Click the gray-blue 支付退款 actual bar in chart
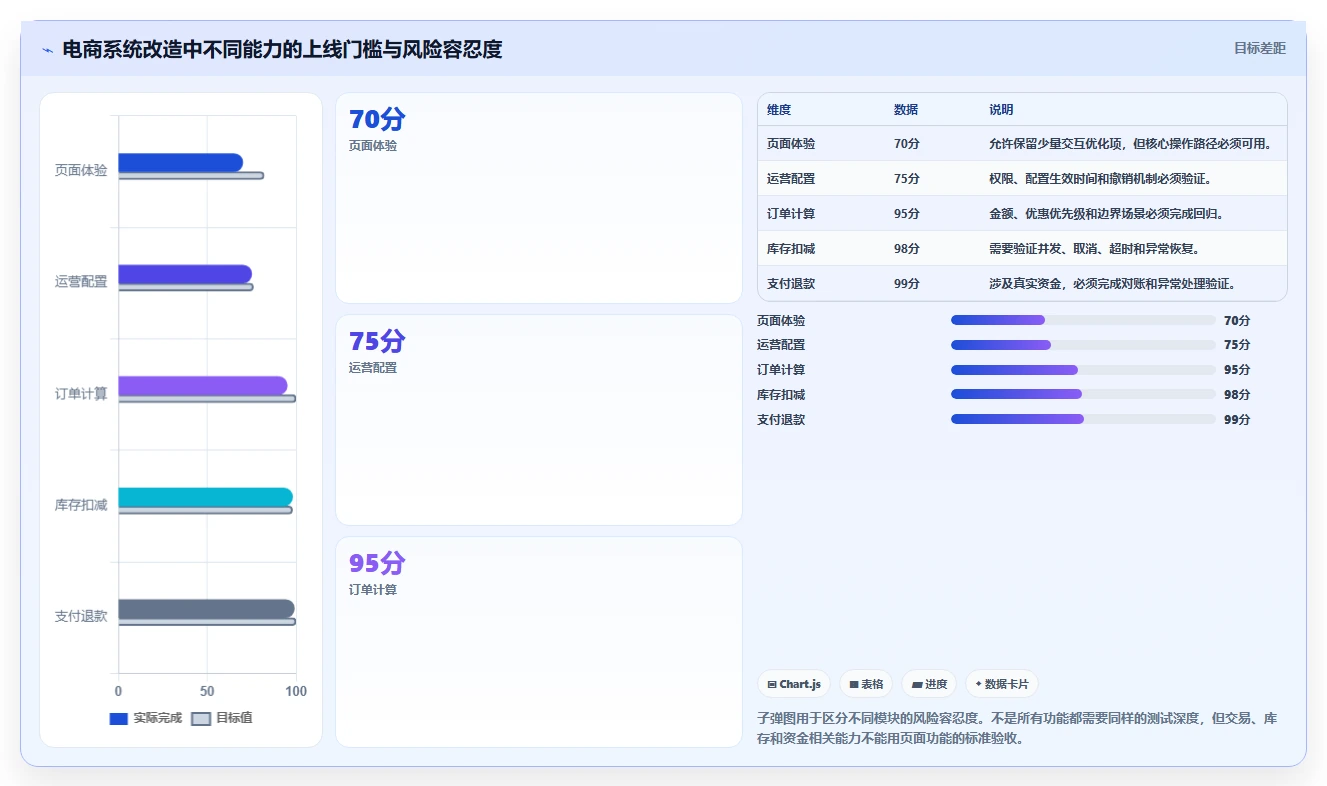Viewport: 1327px width, 786px height. pyautogui.click(x=207, y=609)
